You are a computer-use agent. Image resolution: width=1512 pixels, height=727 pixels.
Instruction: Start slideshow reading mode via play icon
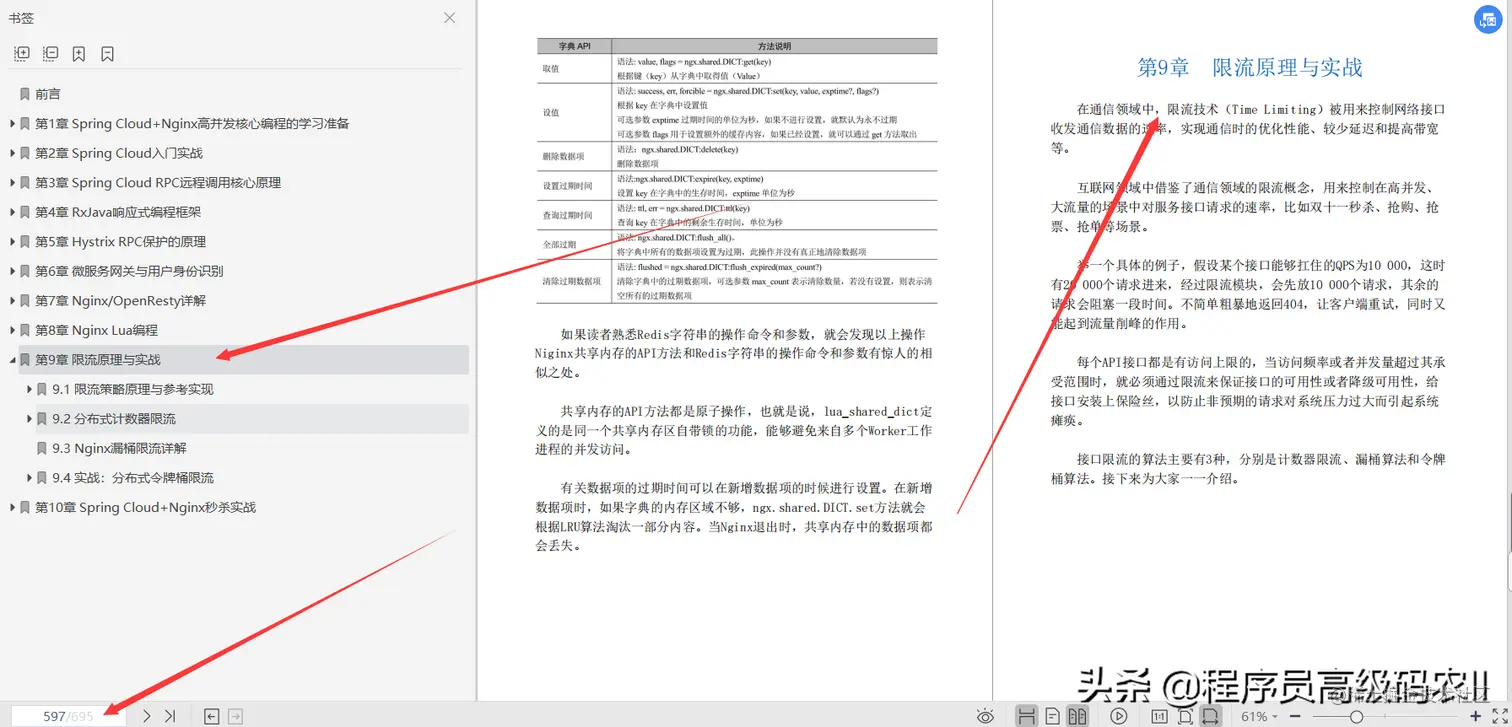[x=1118, y=716]
